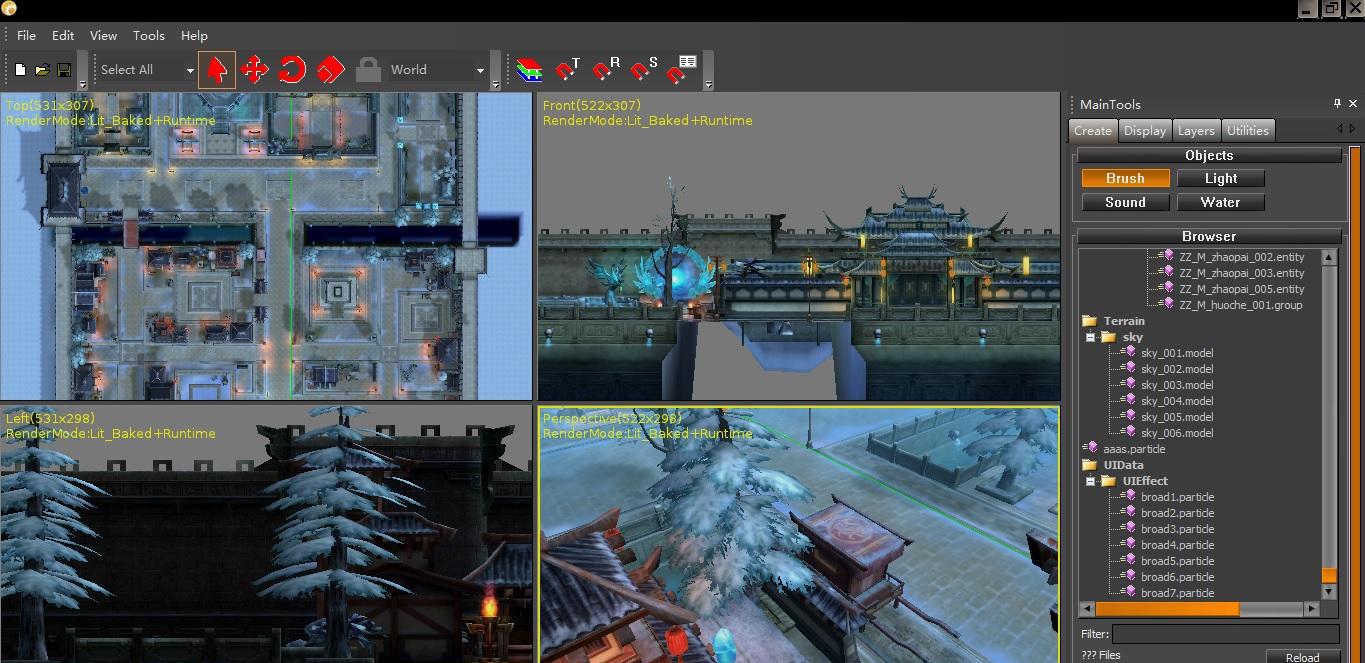Viewport: 1365px width, 663px height.
Task: Collapse the Browser section header
Action: (1209, 236)
